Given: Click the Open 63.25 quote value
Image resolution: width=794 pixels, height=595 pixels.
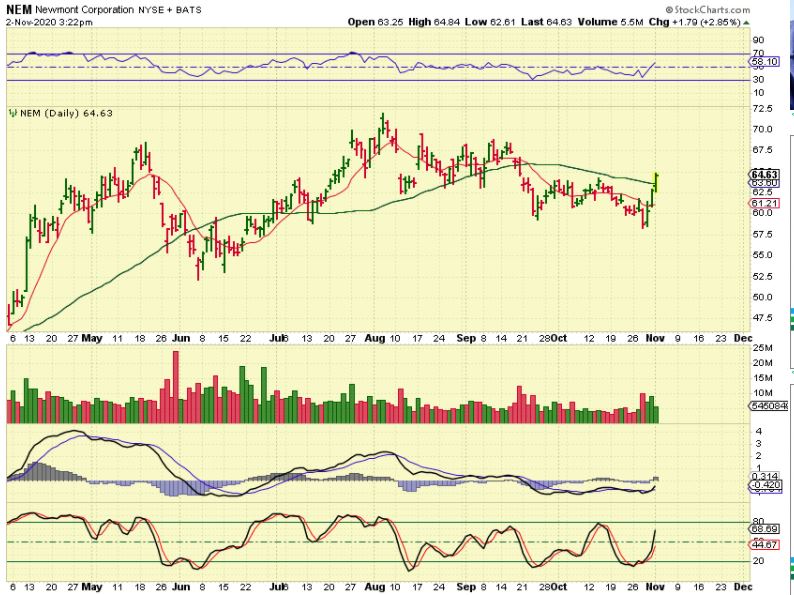Looking at the screenshot, I should [x=378, y=22].
